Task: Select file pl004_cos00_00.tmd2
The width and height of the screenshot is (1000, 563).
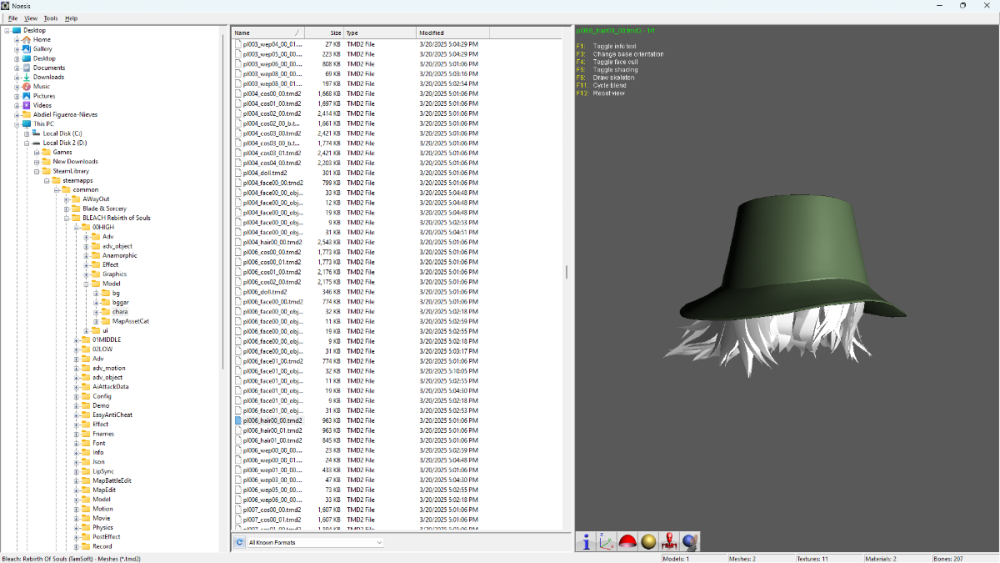Action: click(x=272, y=94)
